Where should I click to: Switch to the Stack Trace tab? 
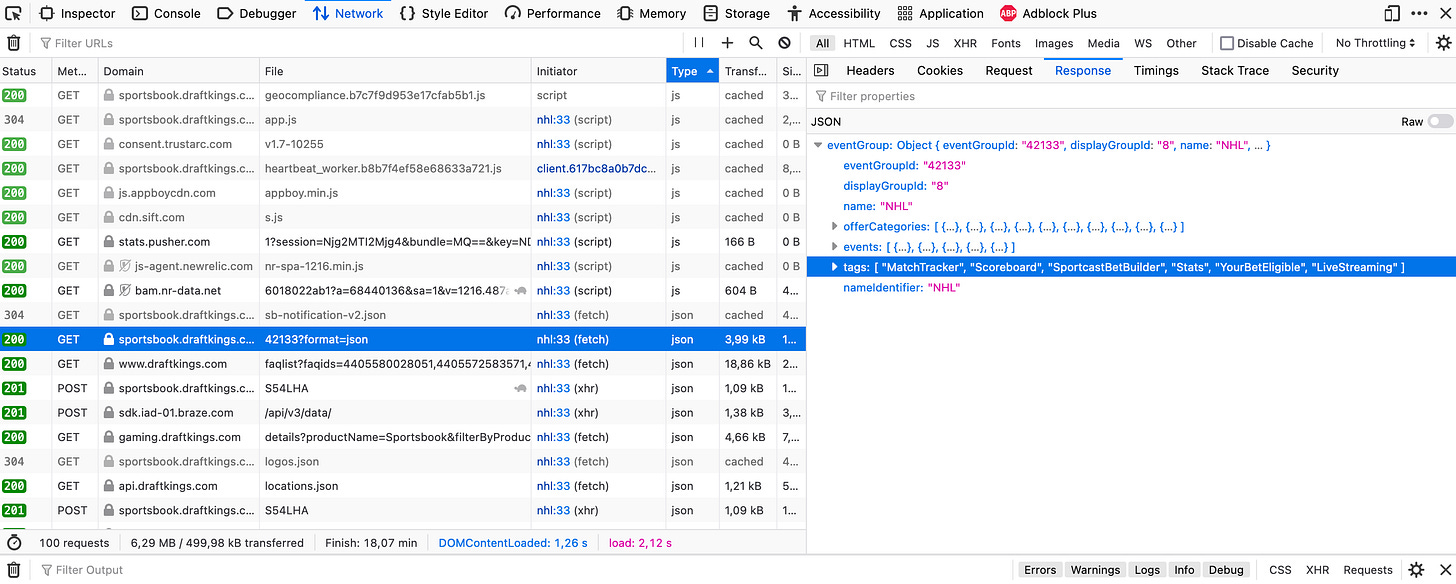[x=1235, y=70]
